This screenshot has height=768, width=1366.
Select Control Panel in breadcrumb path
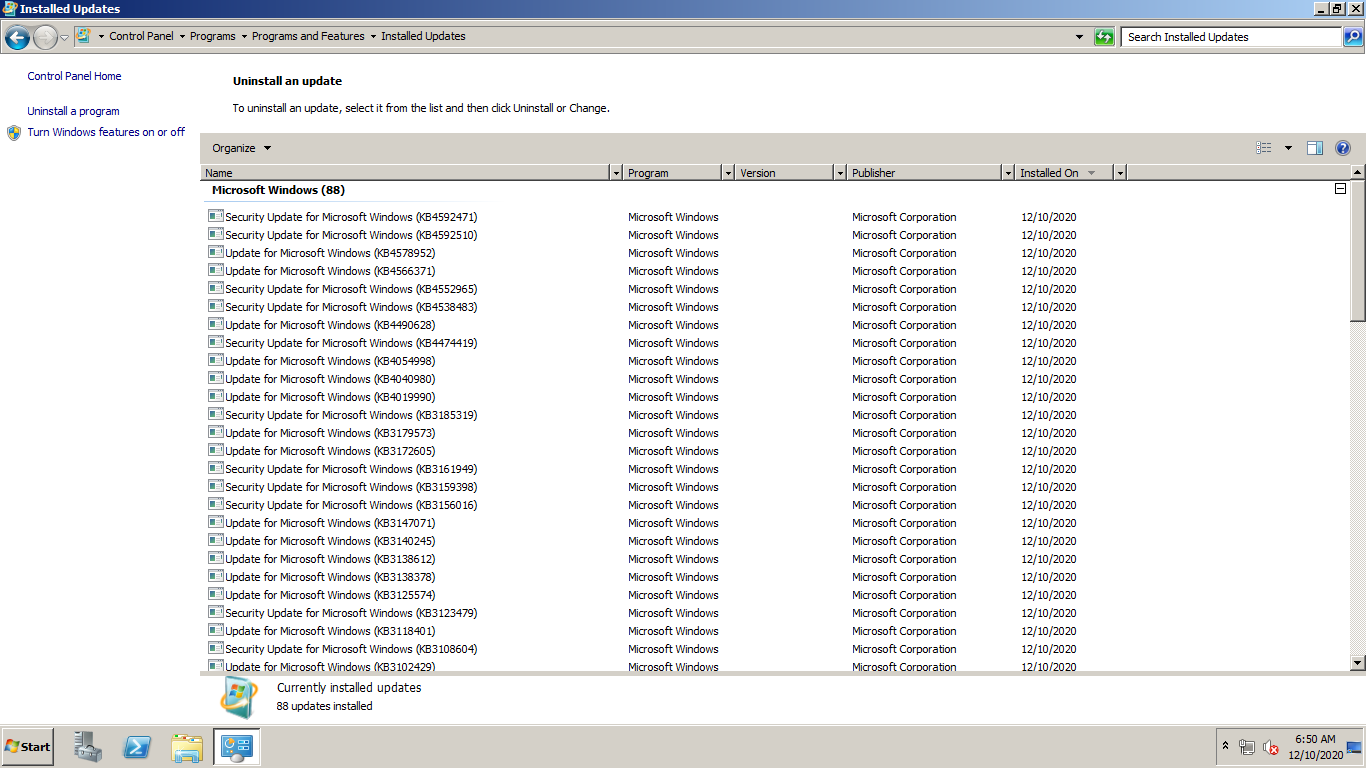pos(141,36)
